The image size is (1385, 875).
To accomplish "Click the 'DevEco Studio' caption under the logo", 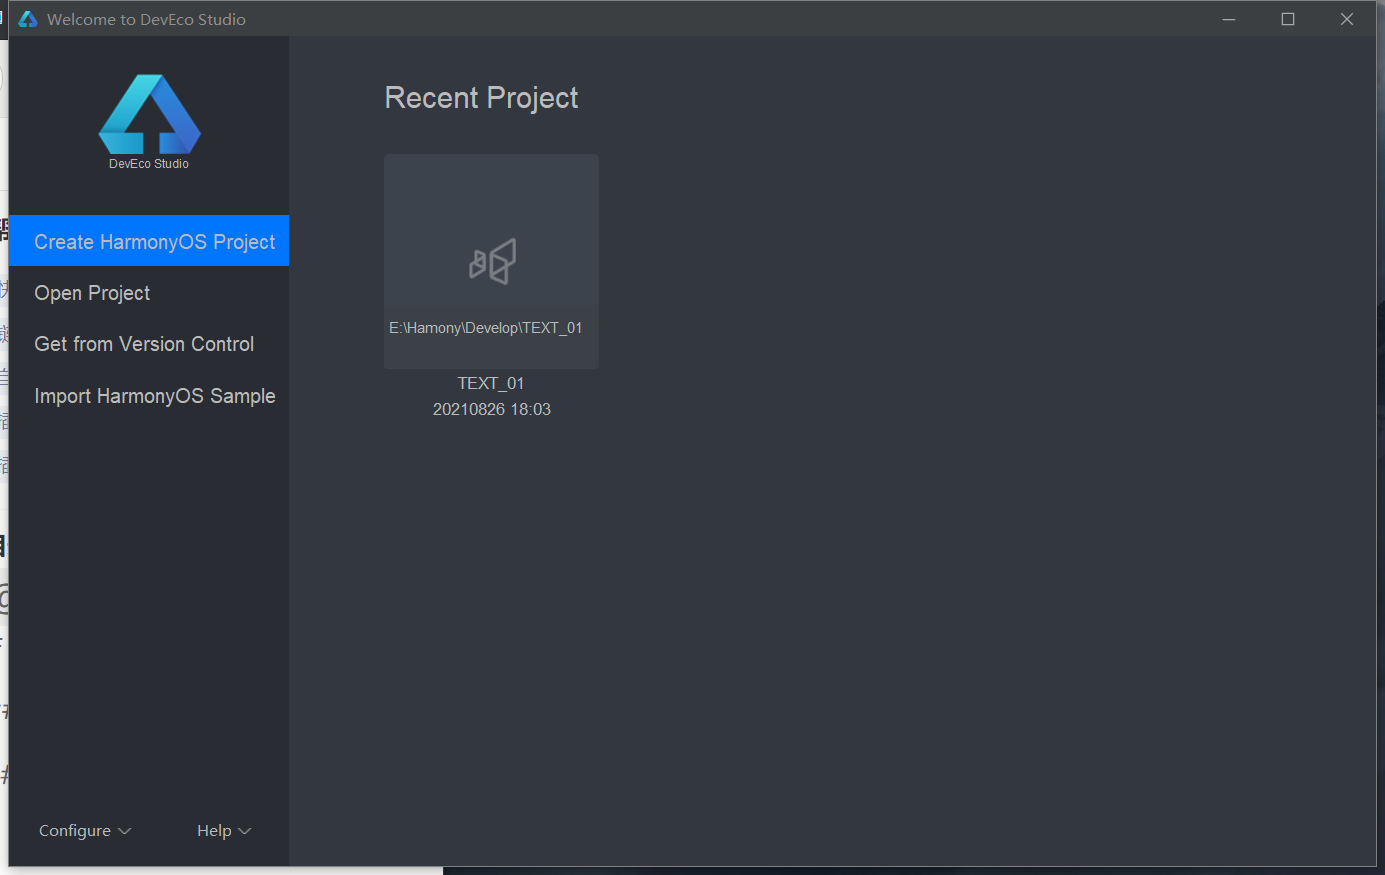I will click(x=149, y=164).
